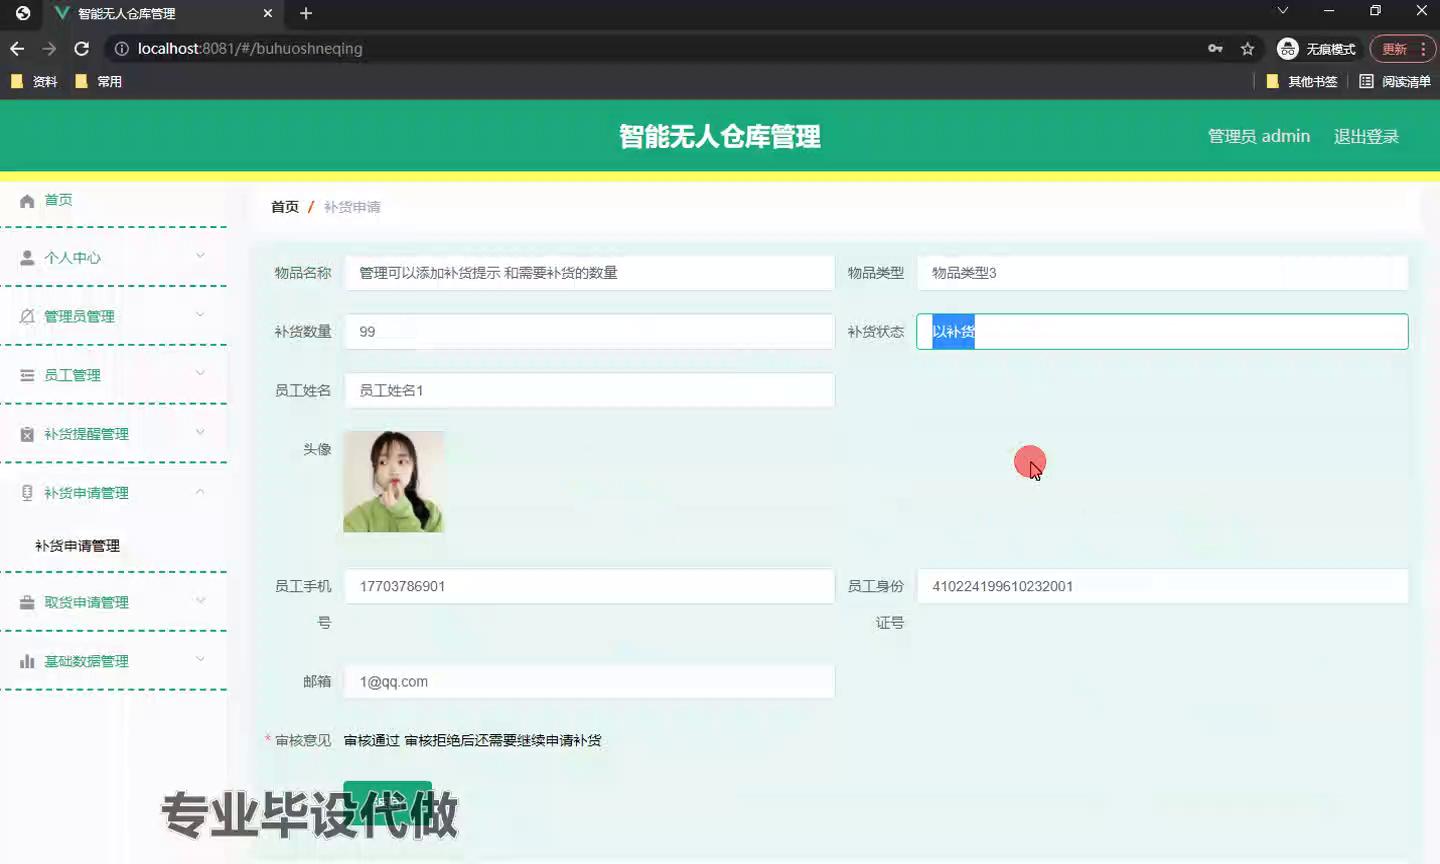Bookmark this page with the star icon
Viewport: 1440px width, 864px height.
[1247, 48]
